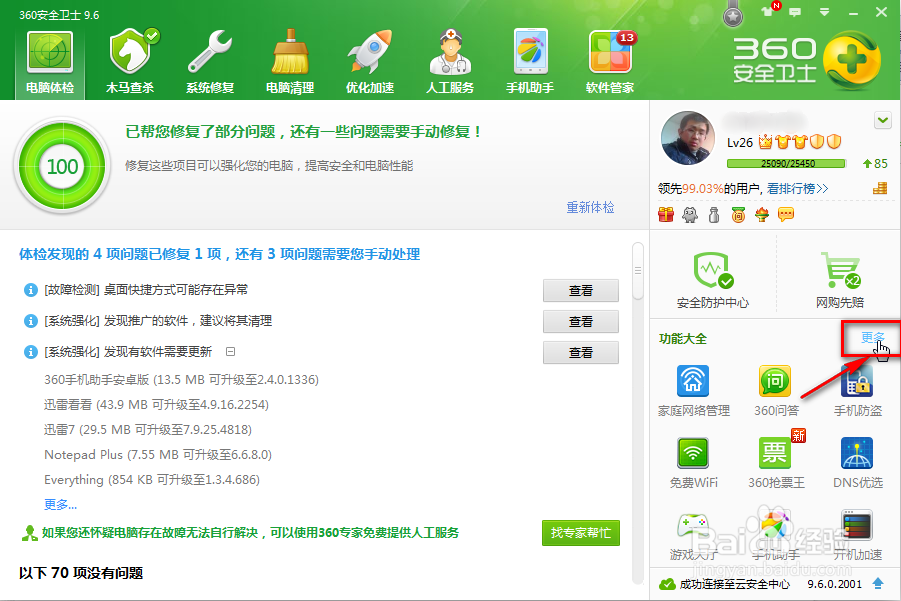
Task: Switch to 木马查杀 tab
Action: tap(130, 63)
